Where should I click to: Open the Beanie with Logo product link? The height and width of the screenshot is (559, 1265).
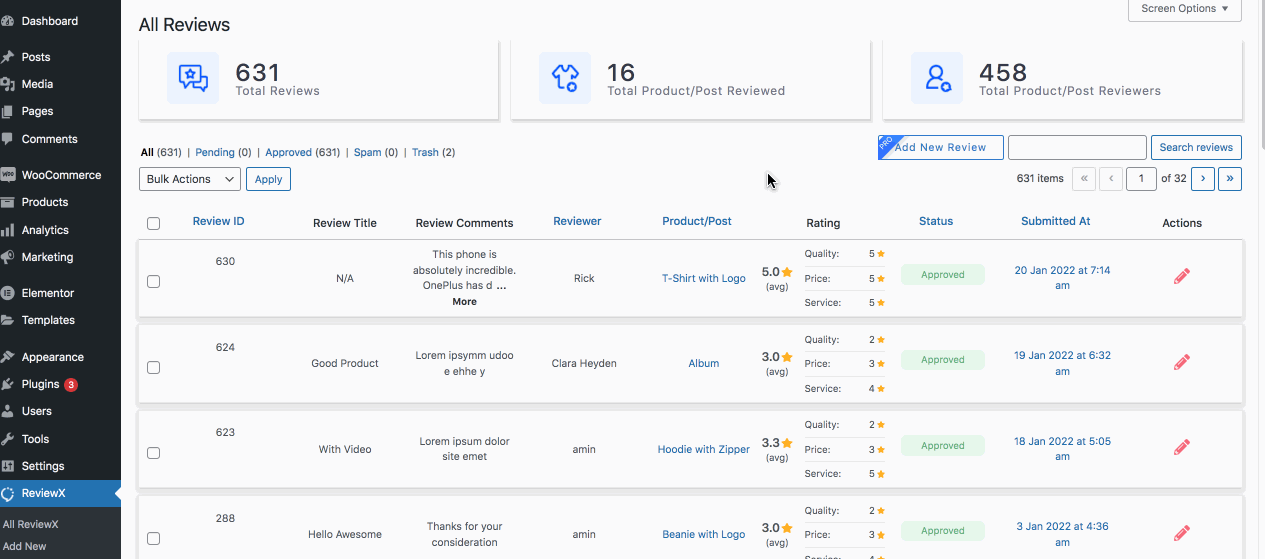coord(704,534)
